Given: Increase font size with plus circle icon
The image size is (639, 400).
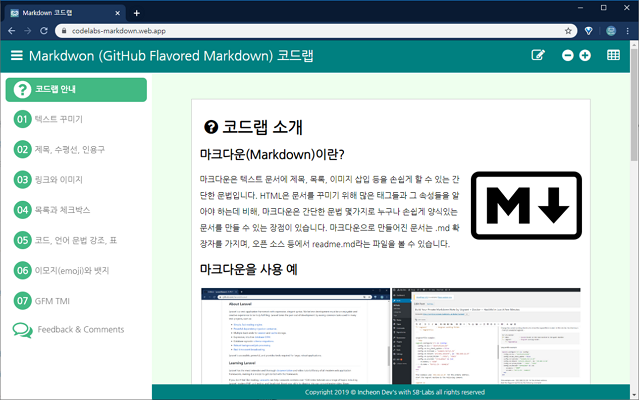Looking at the screenshot, I should pyautogui.click(x=585, y=55).
